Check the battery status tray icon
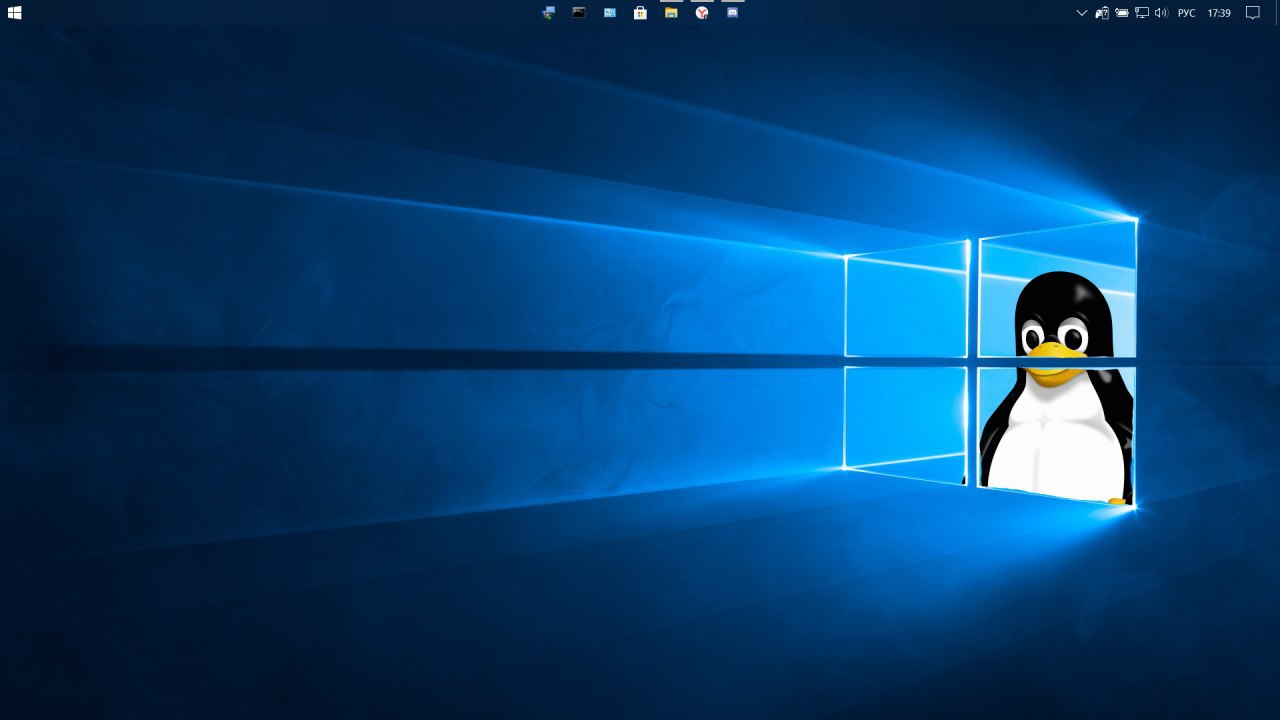Viewport: 1280px width, 720px height. 1122,13
